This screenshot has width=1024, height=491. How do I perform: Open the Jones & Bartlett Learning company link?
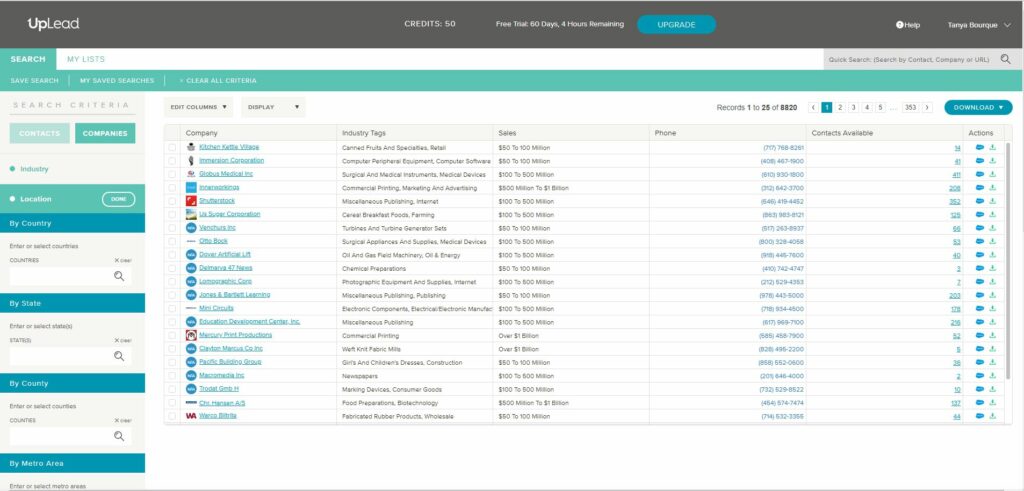(234, 295)
